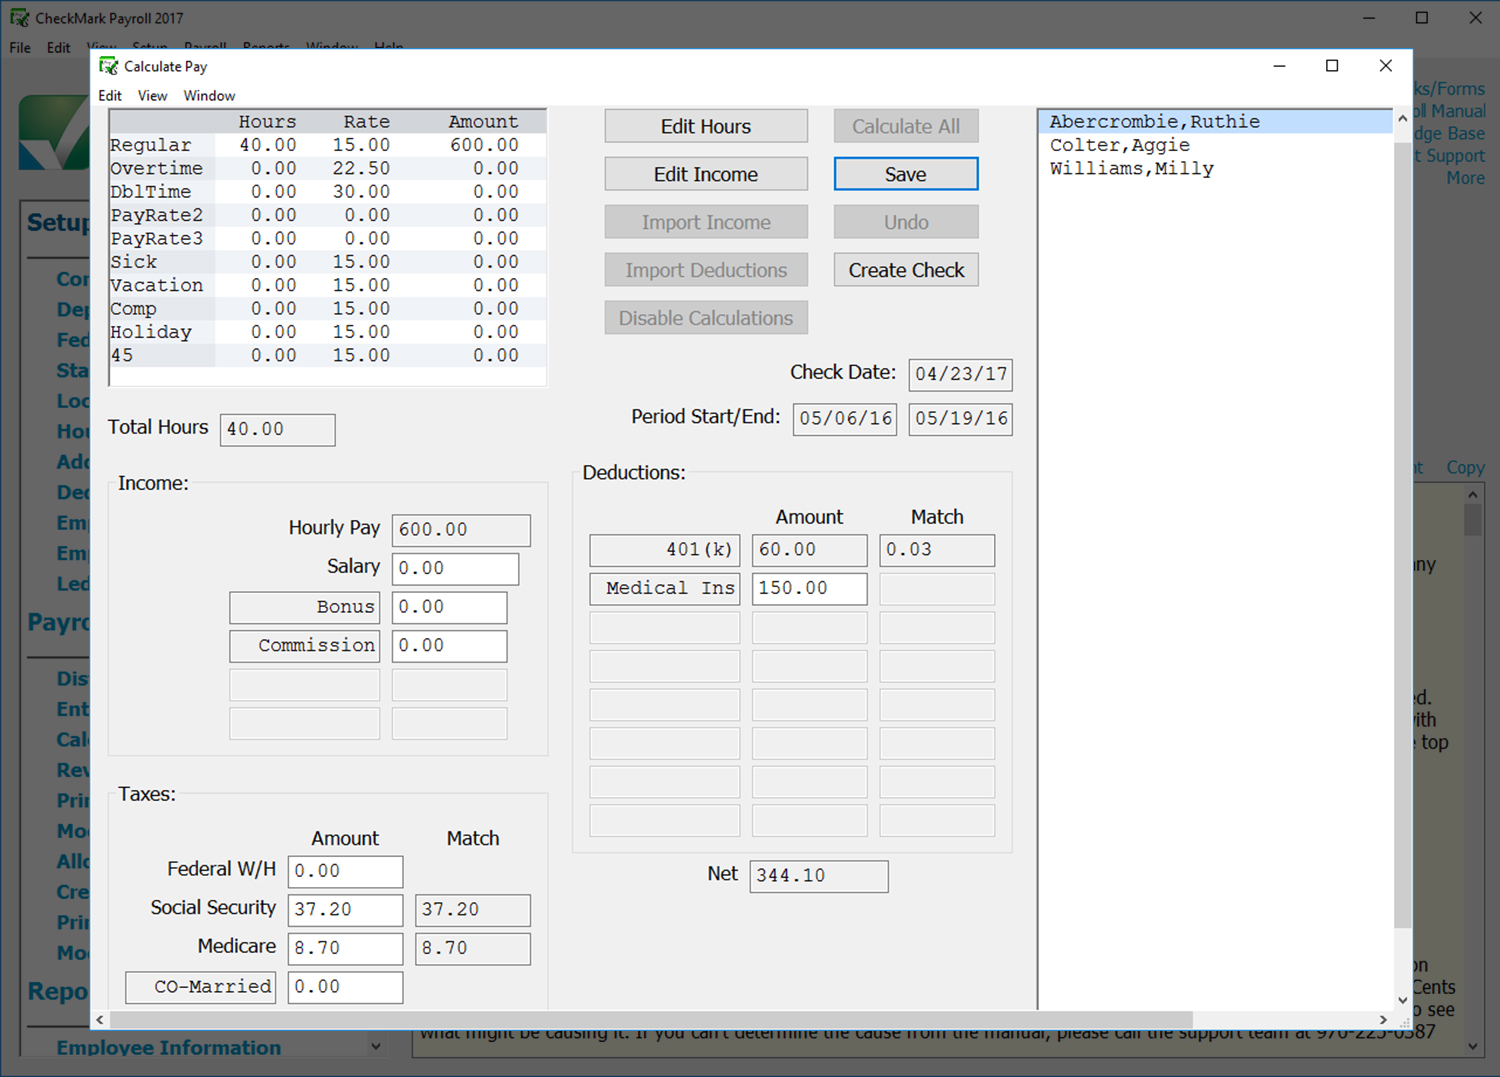Click the 401(k) match field
This screenshot has height=1077, width=1500.
(937, 550)
